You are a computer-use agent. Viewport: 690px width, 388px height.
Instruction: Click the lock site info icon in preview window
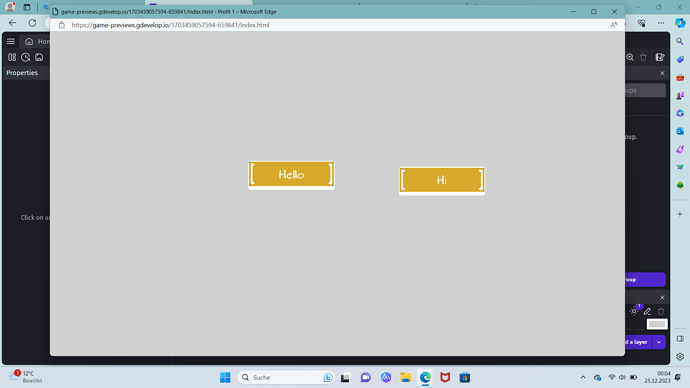62,25
